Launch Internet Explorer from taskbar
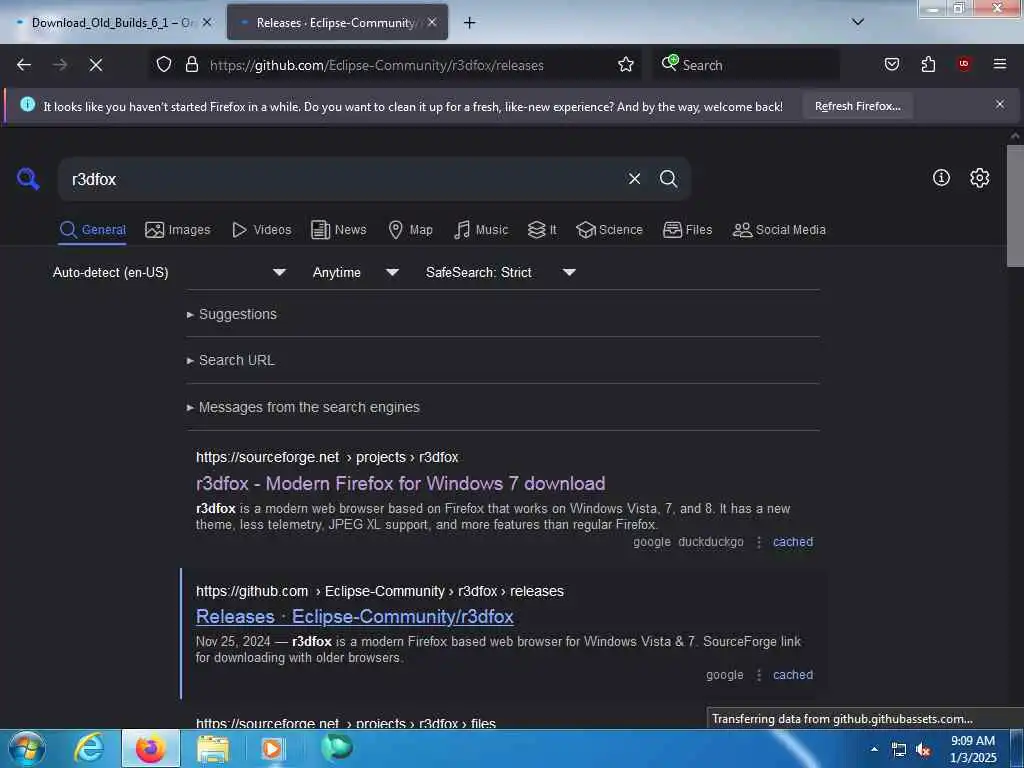 [89, 748]
